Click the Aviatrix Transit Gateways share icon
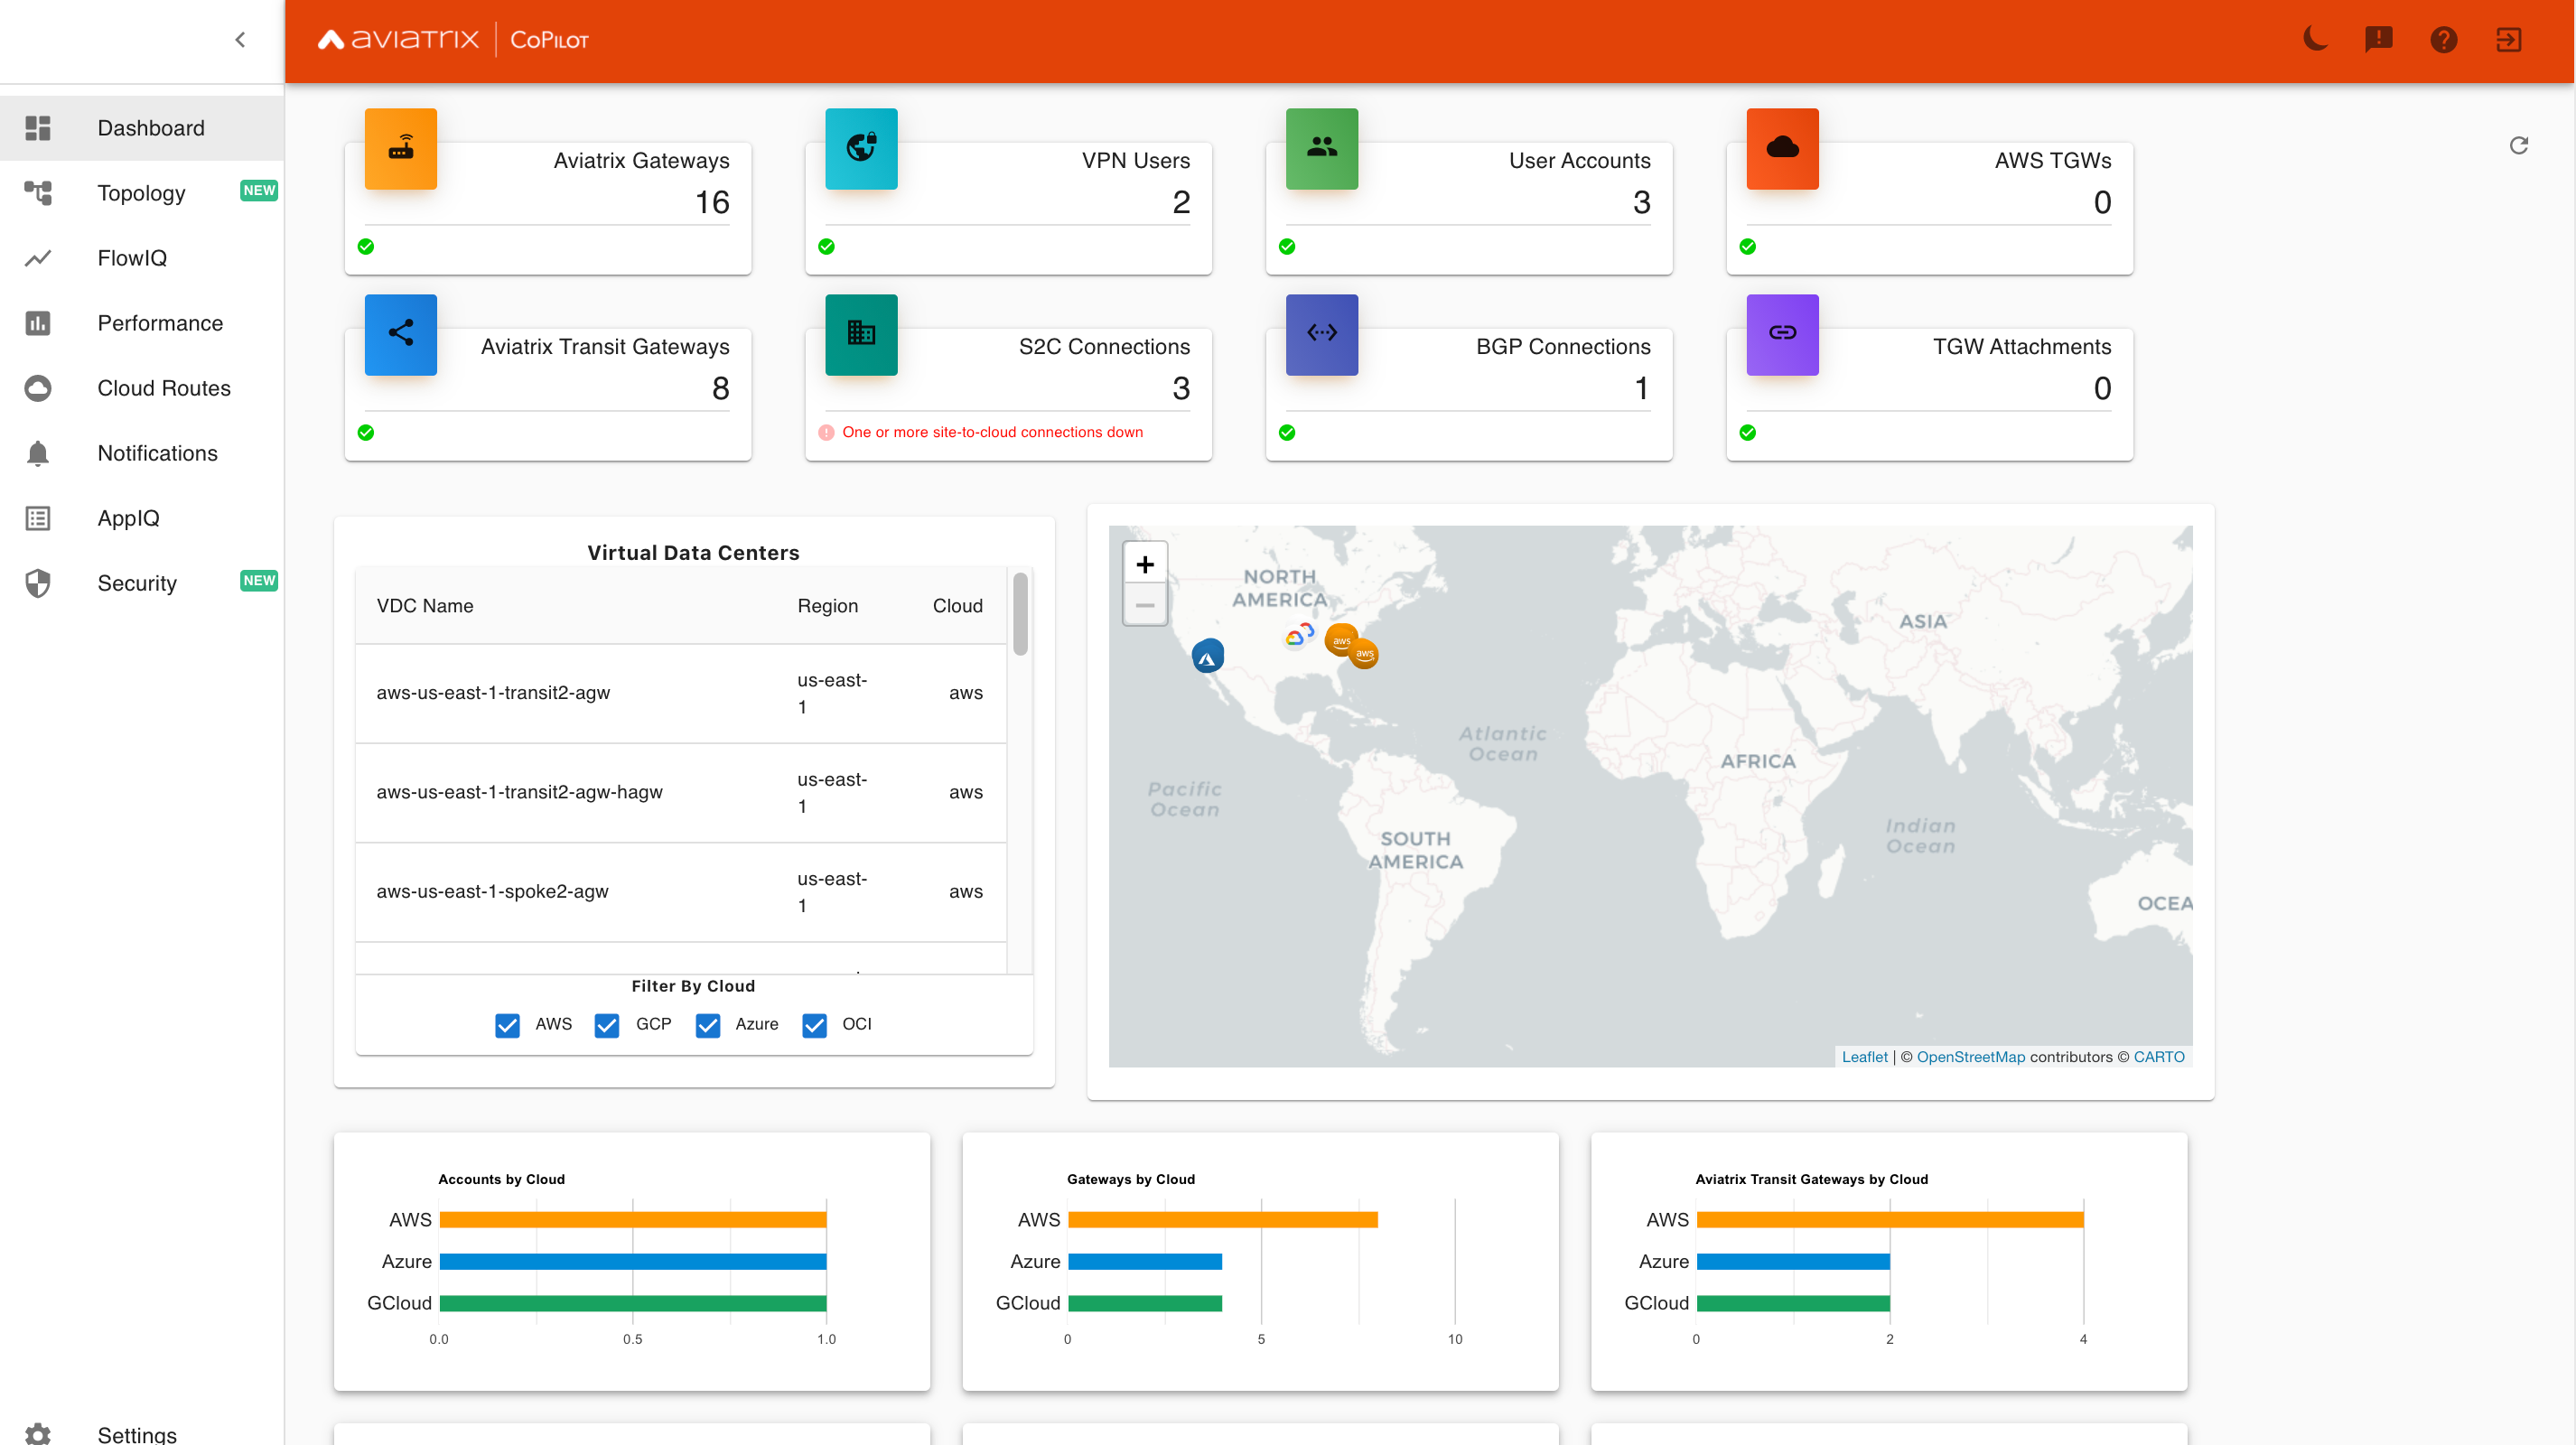This screenshot has width=2576, height=1445. coord(401,335)
